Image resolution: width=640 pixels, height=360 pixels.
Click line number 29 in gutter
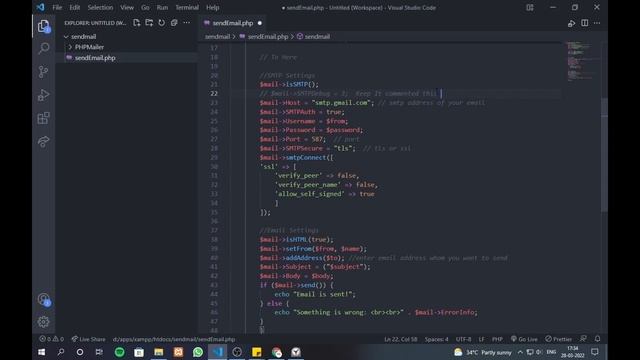(x=214, y=158)
